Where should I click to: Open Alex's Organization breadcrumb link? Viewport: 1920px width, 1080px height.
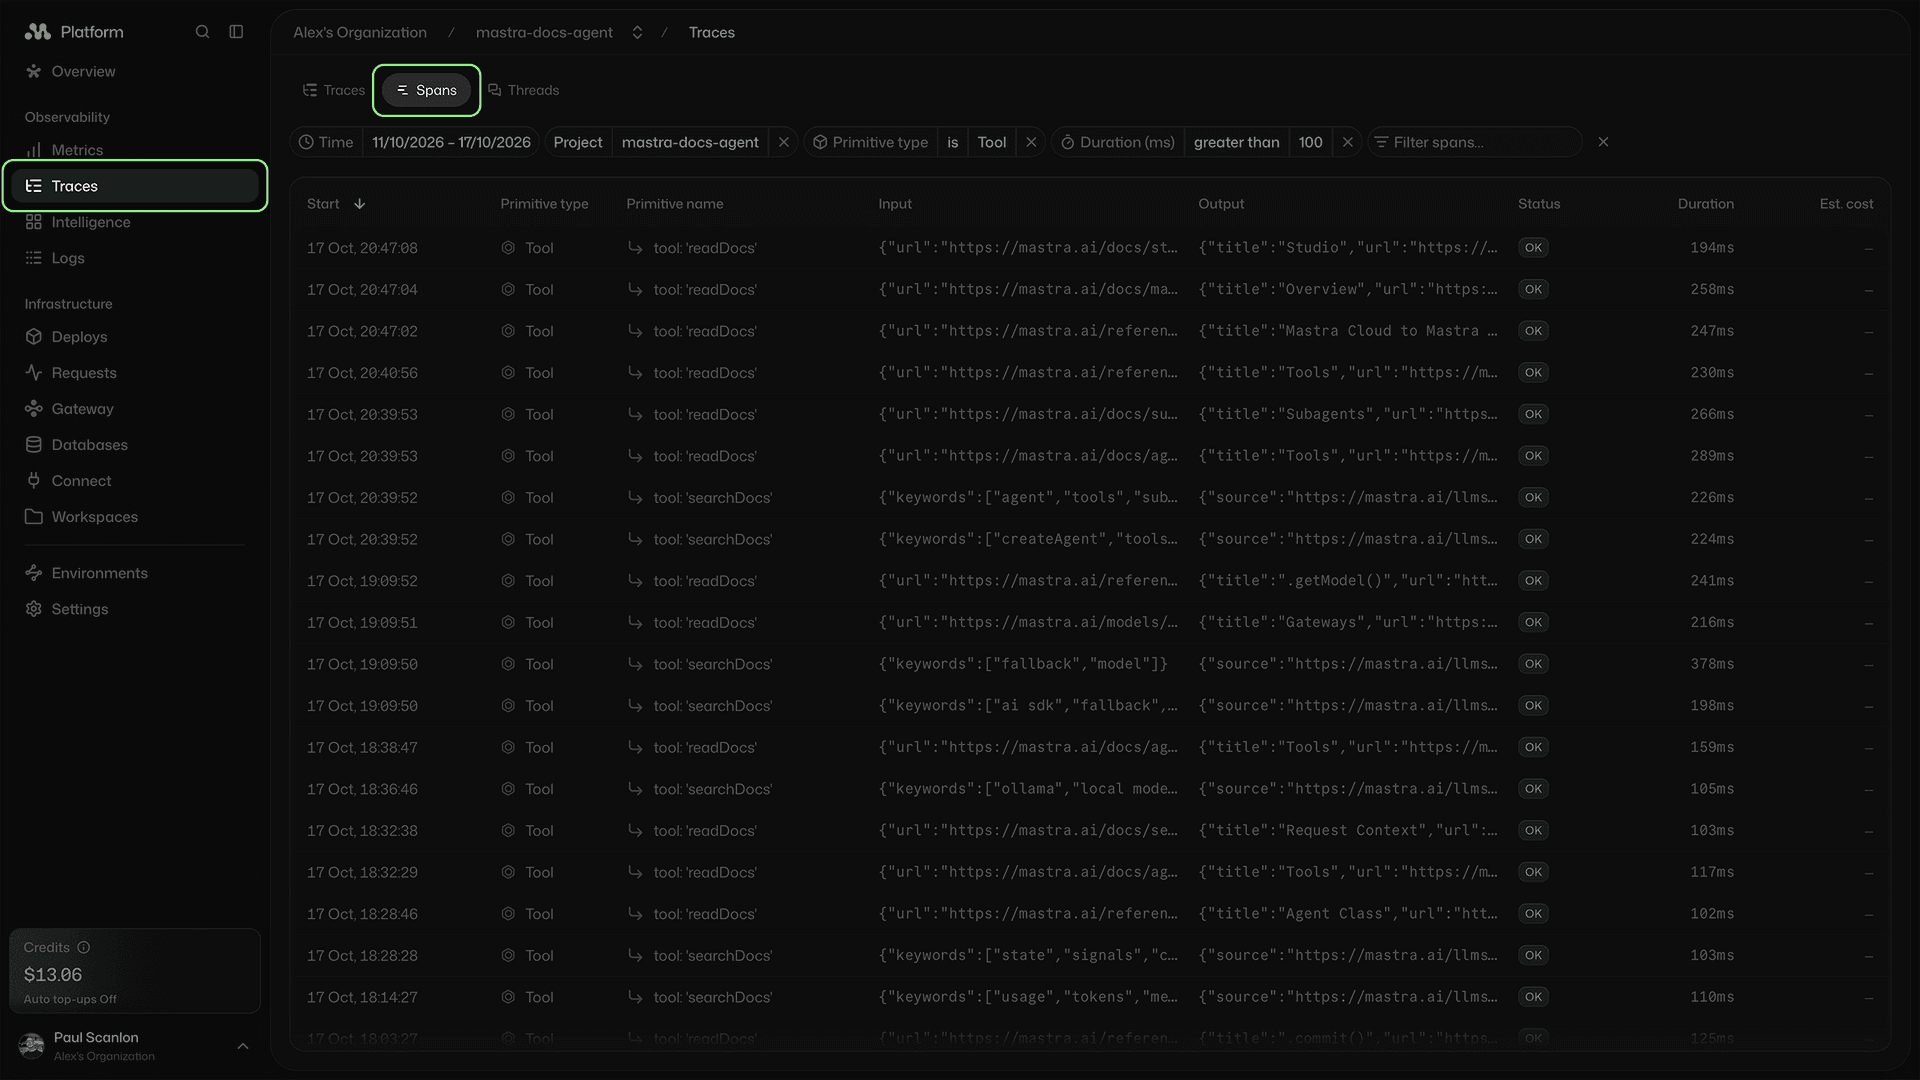click(x=360, y=32)
